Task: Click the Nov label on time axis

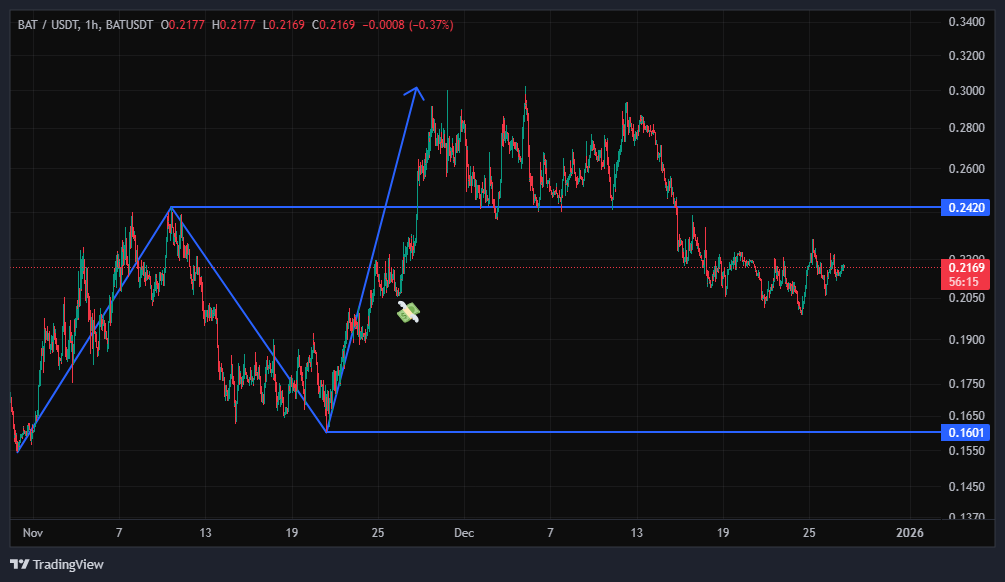Action: point(33,532)
